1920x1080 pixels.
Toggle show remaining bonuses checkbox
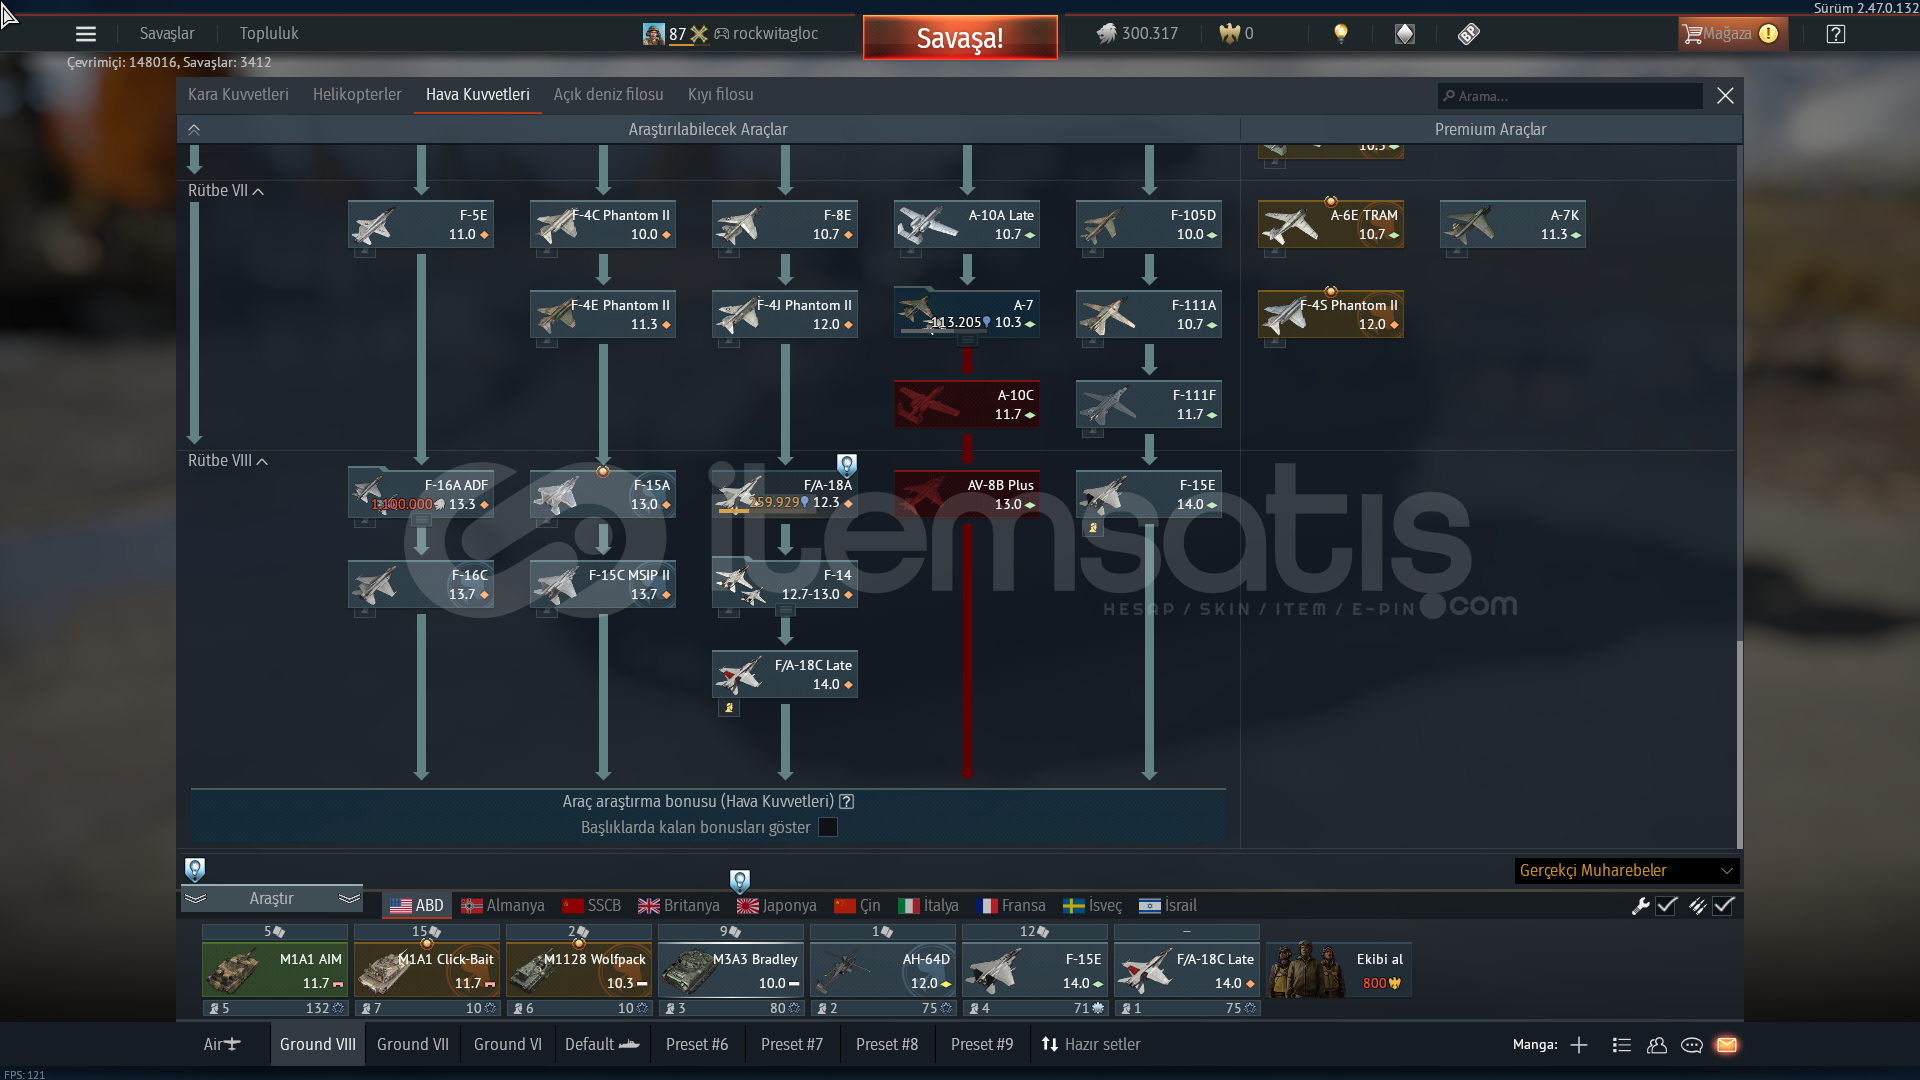[x=828, y=827]
